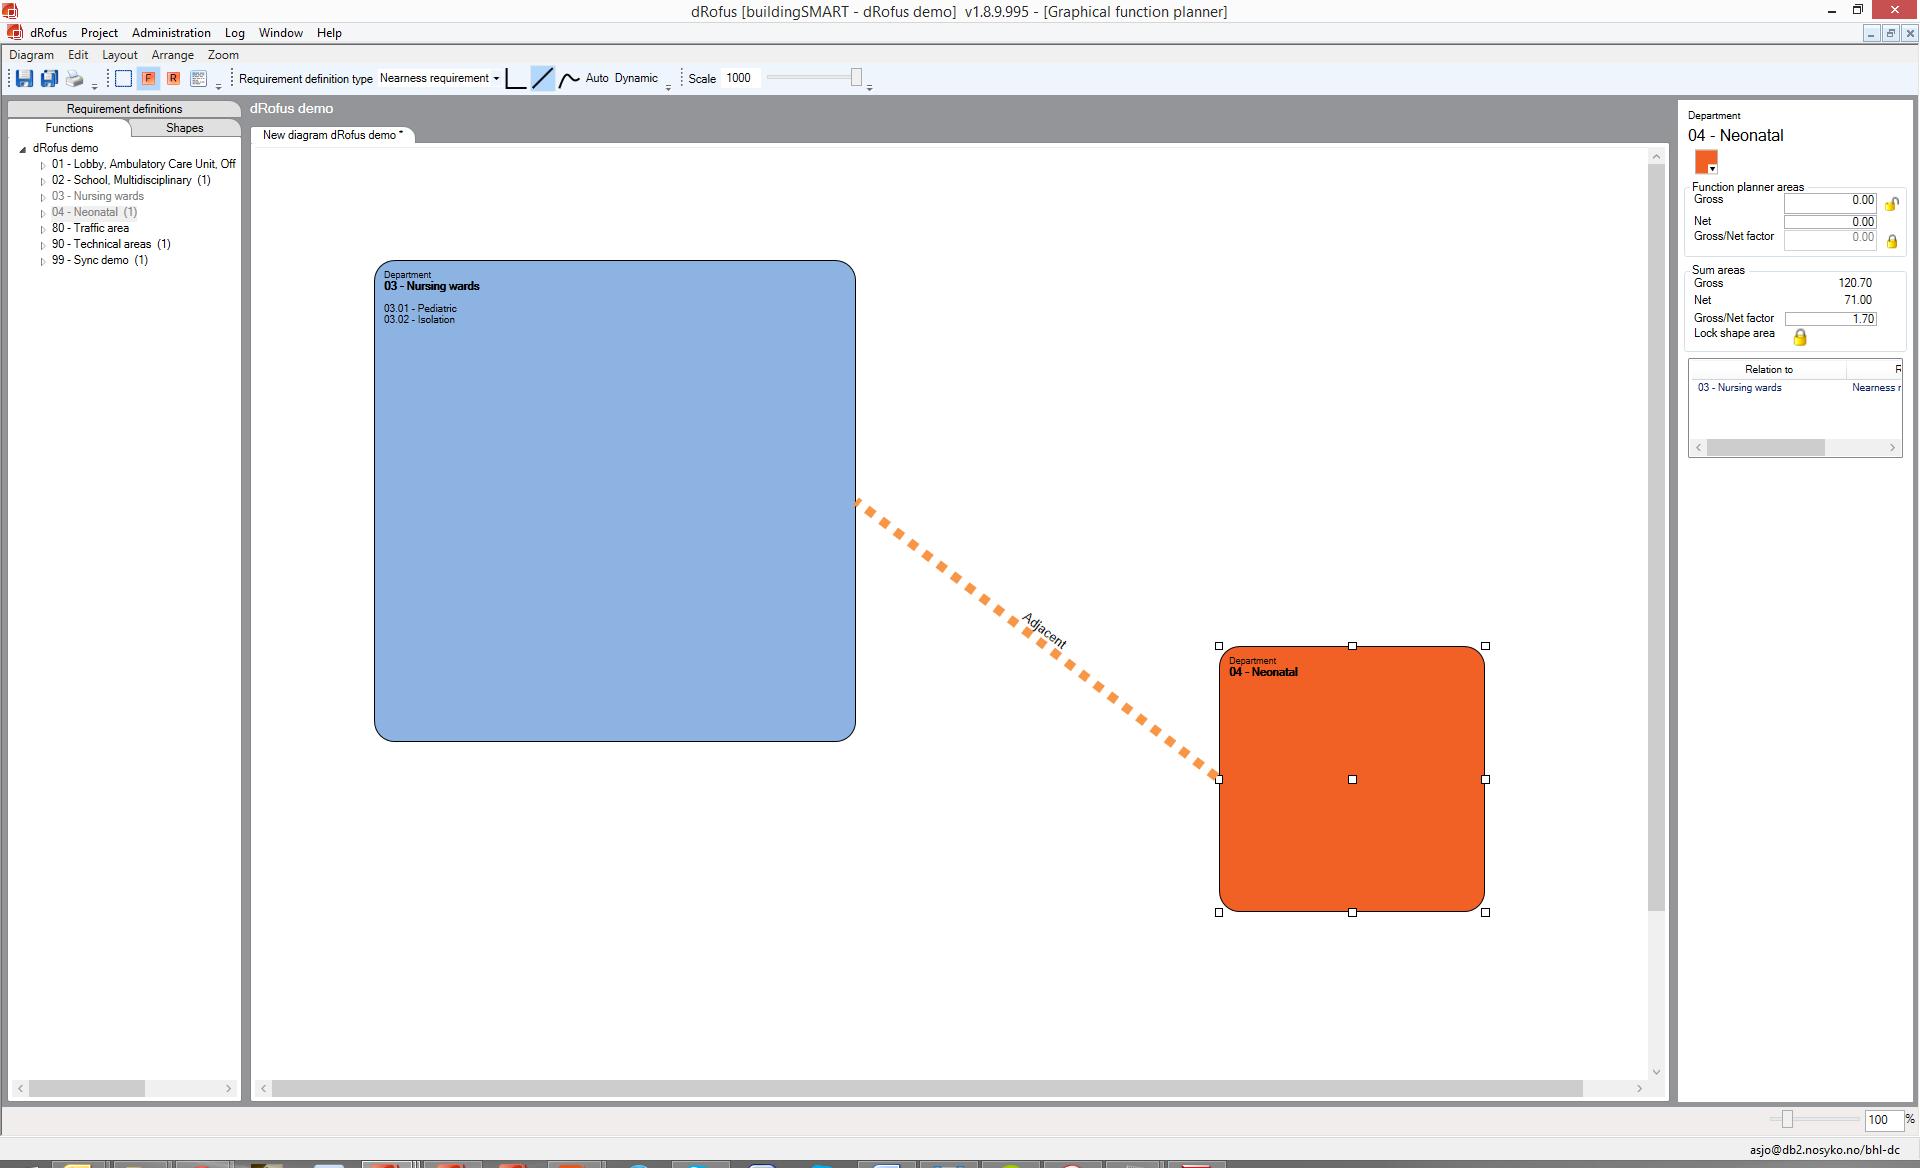Open the Arrange menu
The width and height of the screenshot is (1920, 1168).
pos(172,55)
